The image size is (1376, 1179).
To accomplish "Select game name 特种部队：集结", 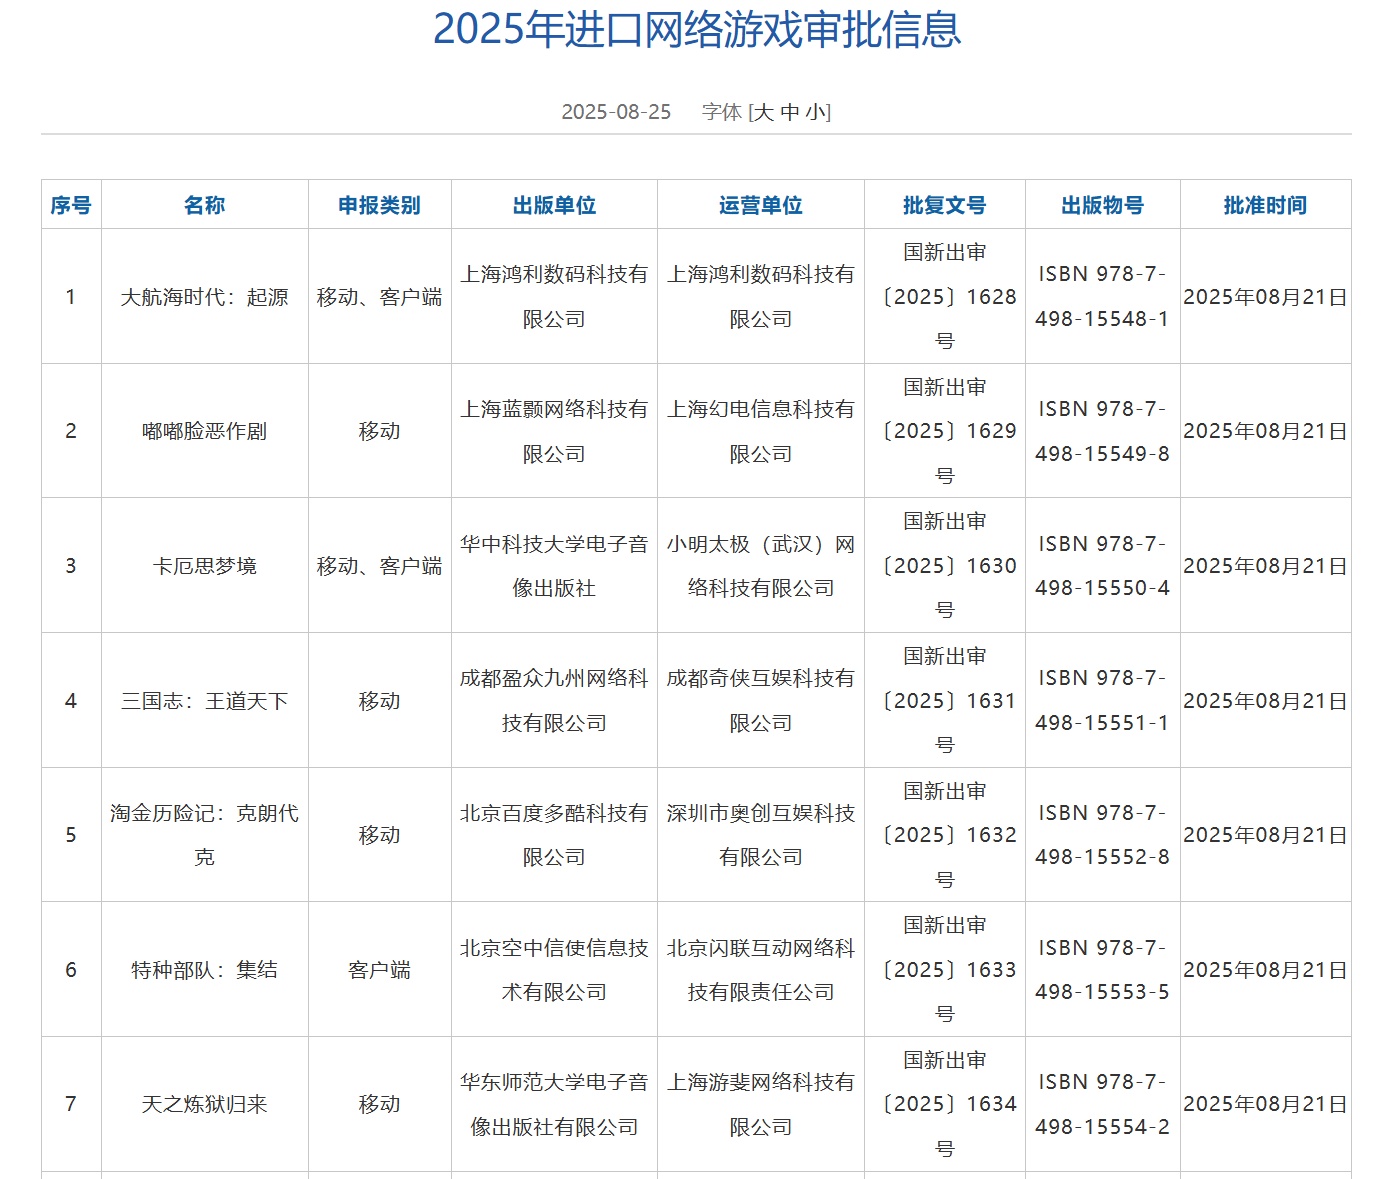I will pos(205,970).
